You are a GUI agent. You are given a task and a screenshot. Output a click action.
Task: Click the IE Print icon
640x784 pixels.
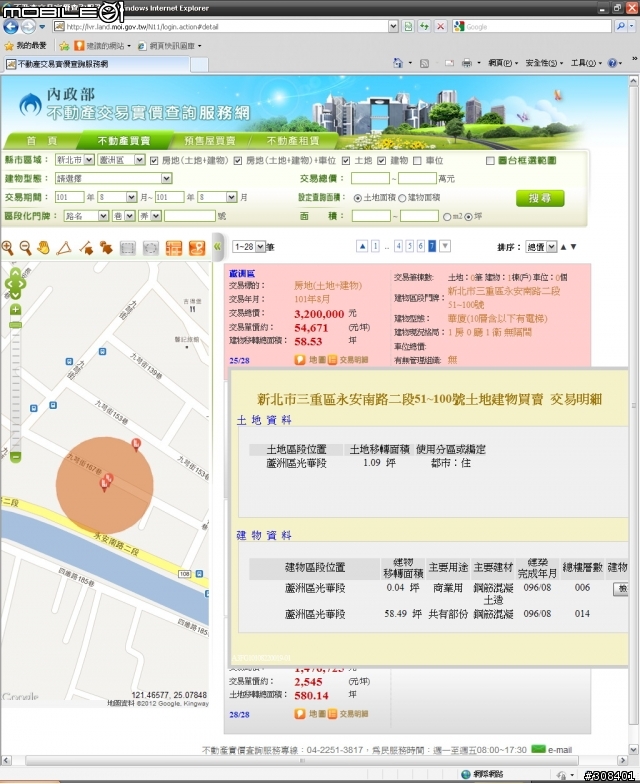point(467,62)
